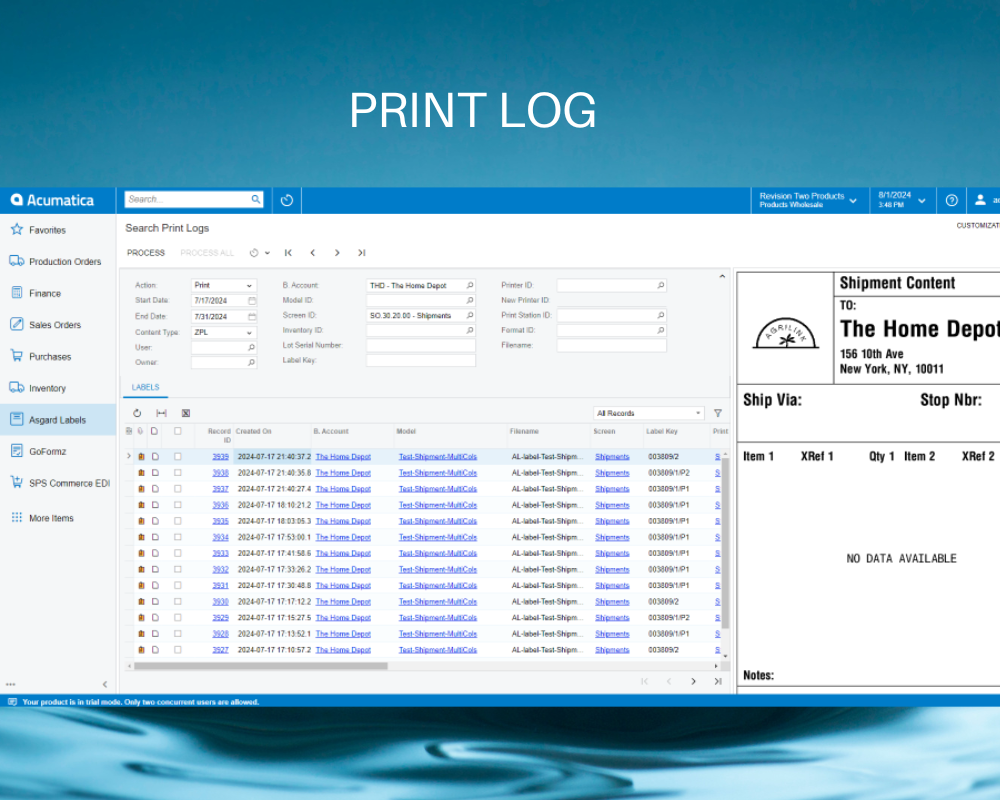
Task: Go to the first record in the form toolbar
Action: [288, 253]
